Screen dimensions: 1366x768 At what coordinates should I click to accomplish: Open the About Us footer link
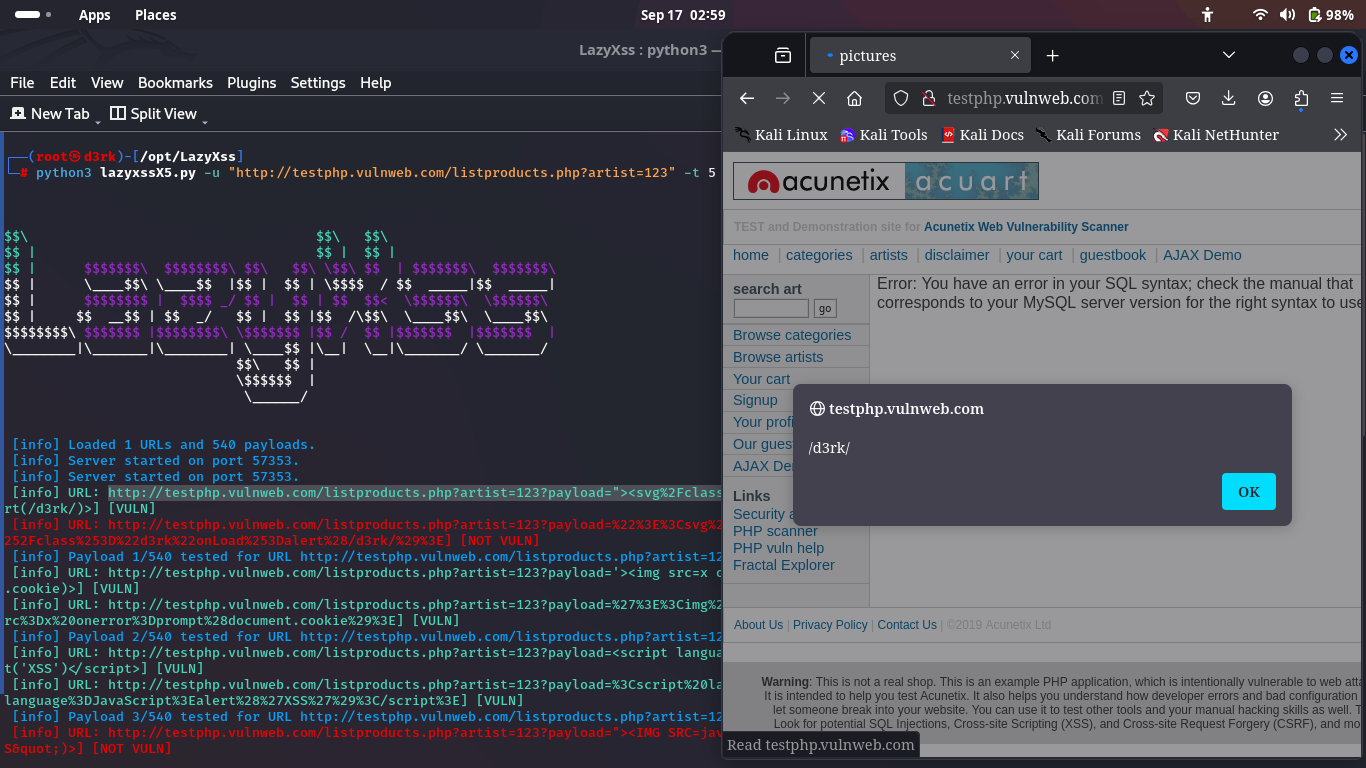759,625
